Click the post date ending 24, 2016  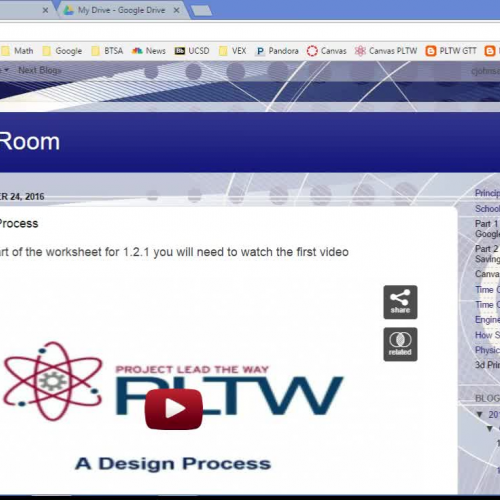click(x=22, y=196)
